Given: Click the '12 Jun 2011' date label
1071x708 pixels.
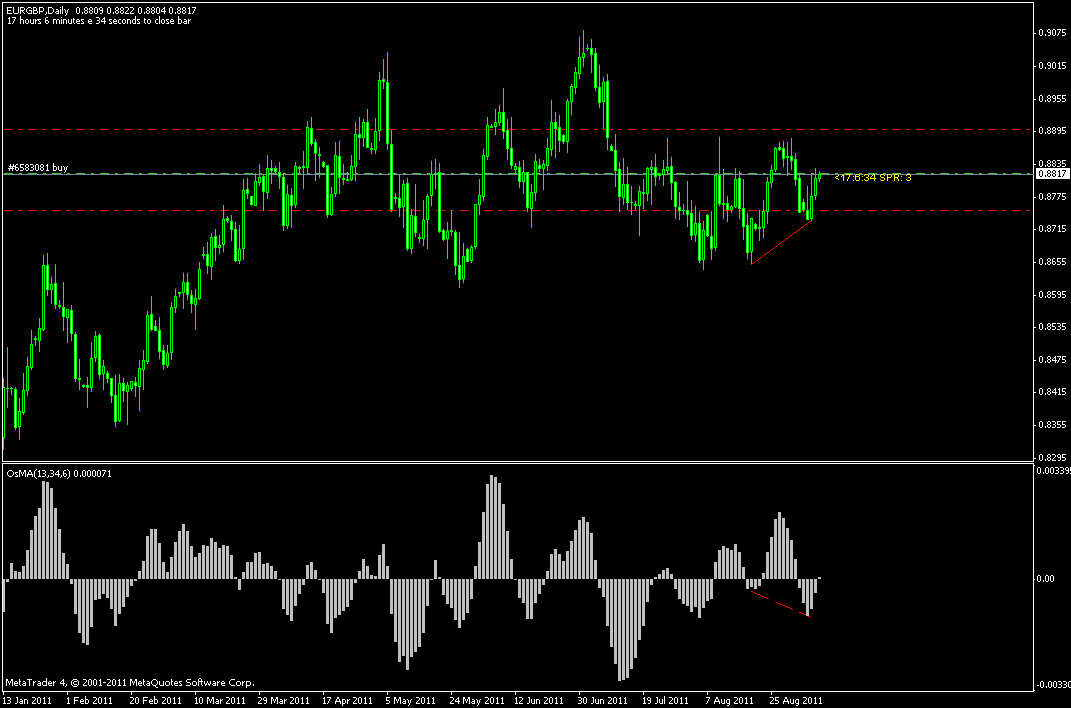Looking at the screenshot, I should click(x=539, y=700).
